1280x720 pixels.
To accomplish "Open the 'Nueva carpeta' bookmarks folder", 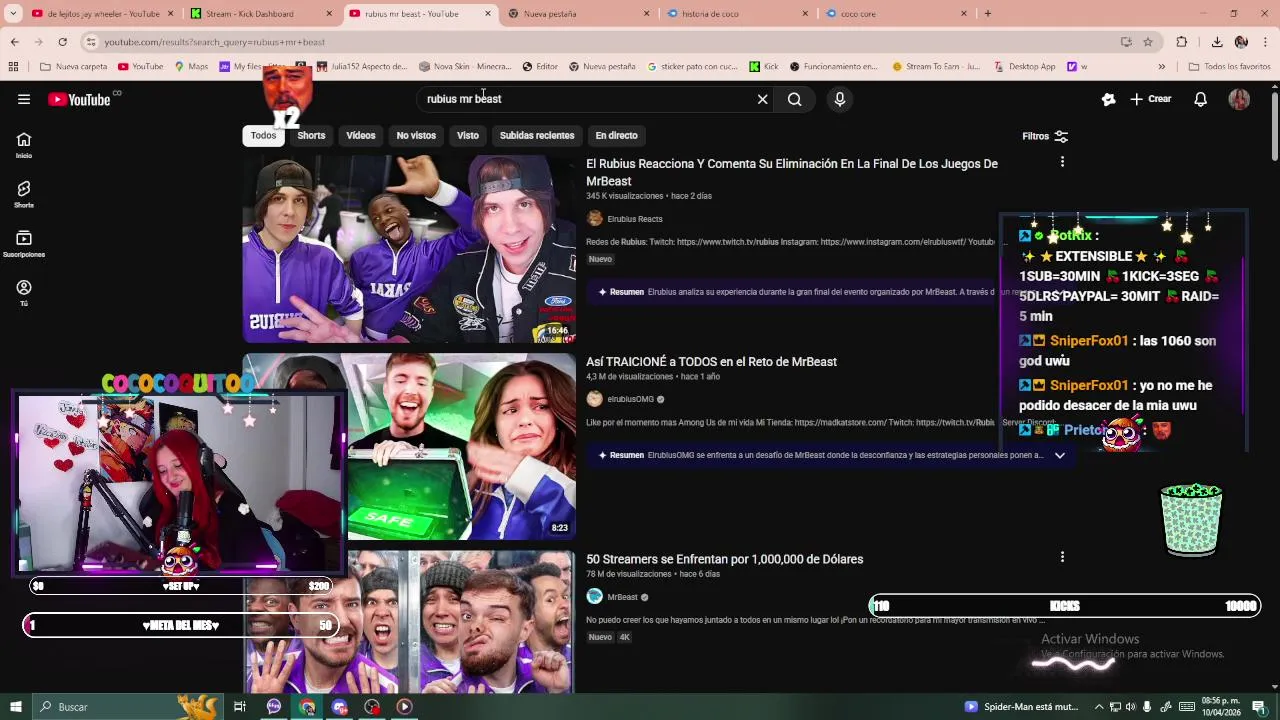I will coord(74,67).
